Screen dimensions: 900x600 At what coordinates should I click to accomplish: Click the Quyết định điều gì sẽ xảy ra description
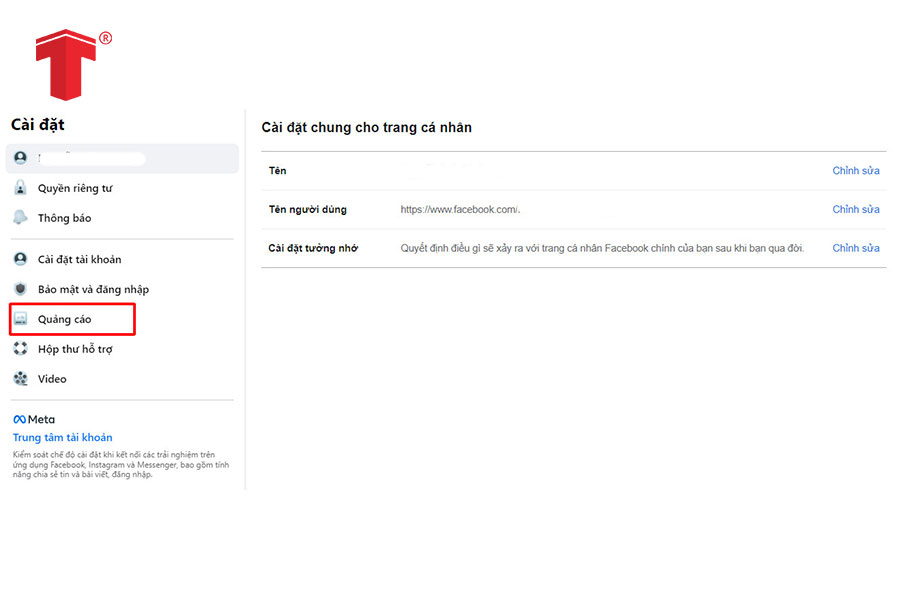pyautogui.click(x=602, y=248)
